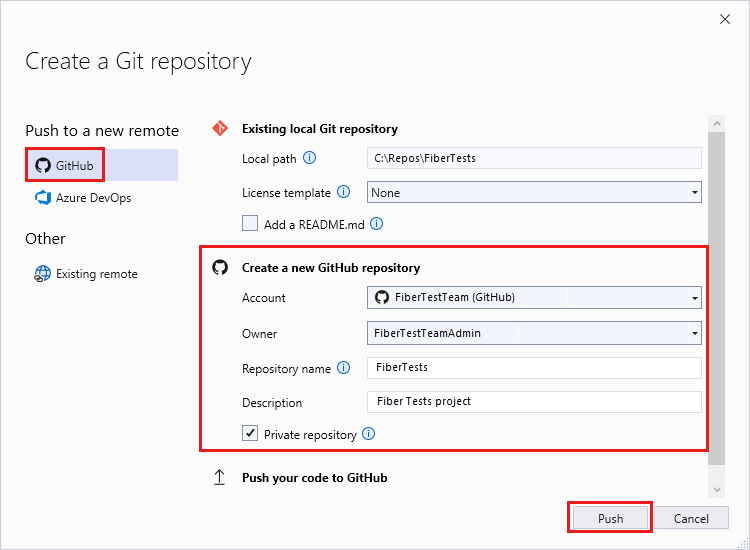The height and width of the screenshot is (550, 750).
Task: Click the License template info icon
Action: (x=343, y=192)
